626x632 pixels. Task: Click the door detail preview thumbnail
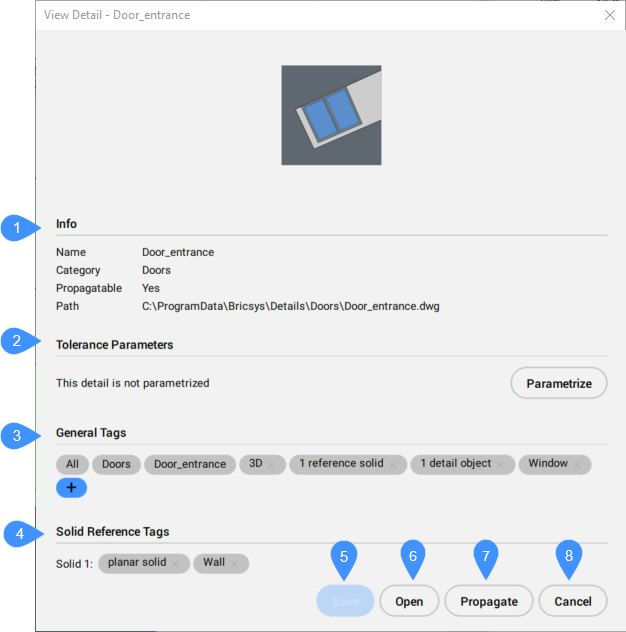[331, 115]
